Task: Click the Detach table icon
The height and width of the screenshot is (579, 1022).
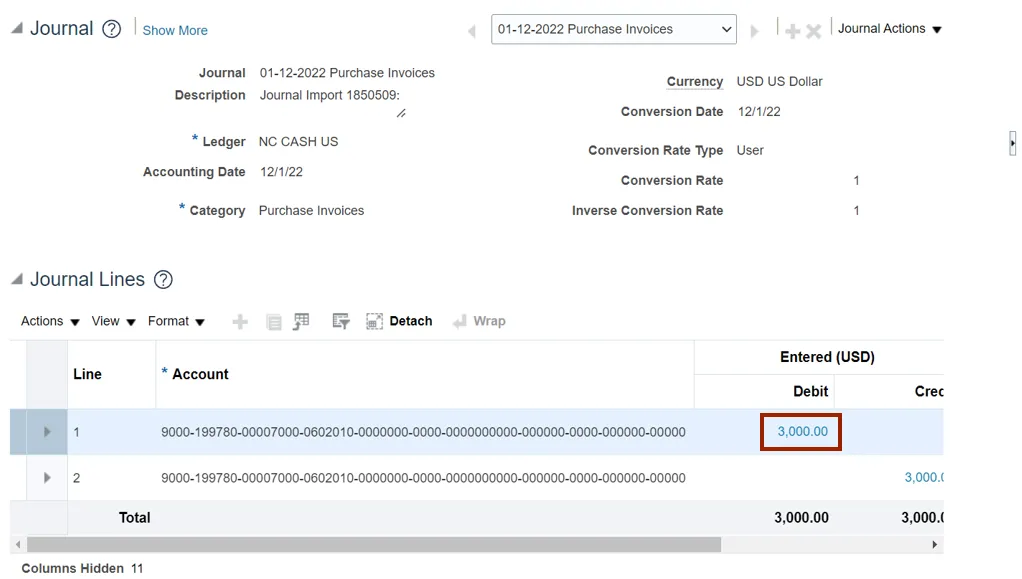Action: [x=399, y=322]
